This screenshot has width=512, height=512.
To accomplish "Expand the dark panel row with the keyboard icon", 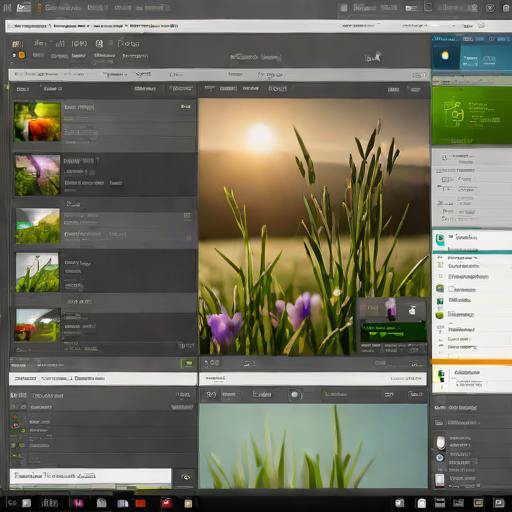I will click(x=471, y=423).
